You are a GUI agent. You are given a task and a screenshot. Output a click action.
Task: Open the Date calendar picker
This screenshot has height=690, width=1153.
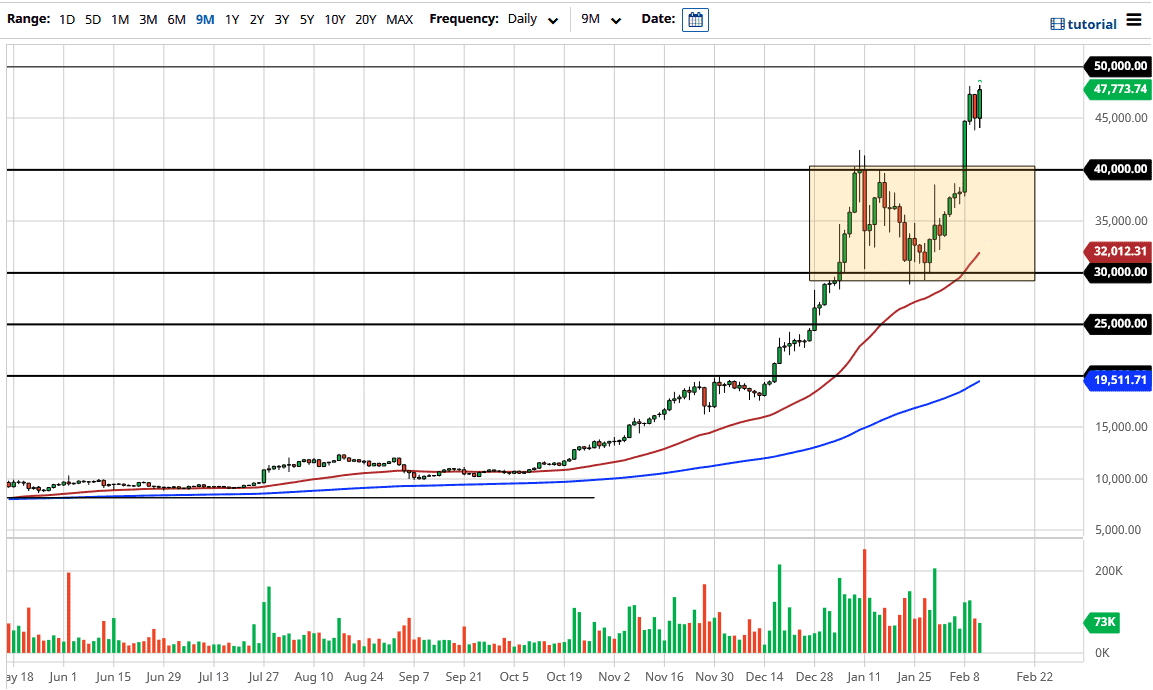(x=694, y=19)
